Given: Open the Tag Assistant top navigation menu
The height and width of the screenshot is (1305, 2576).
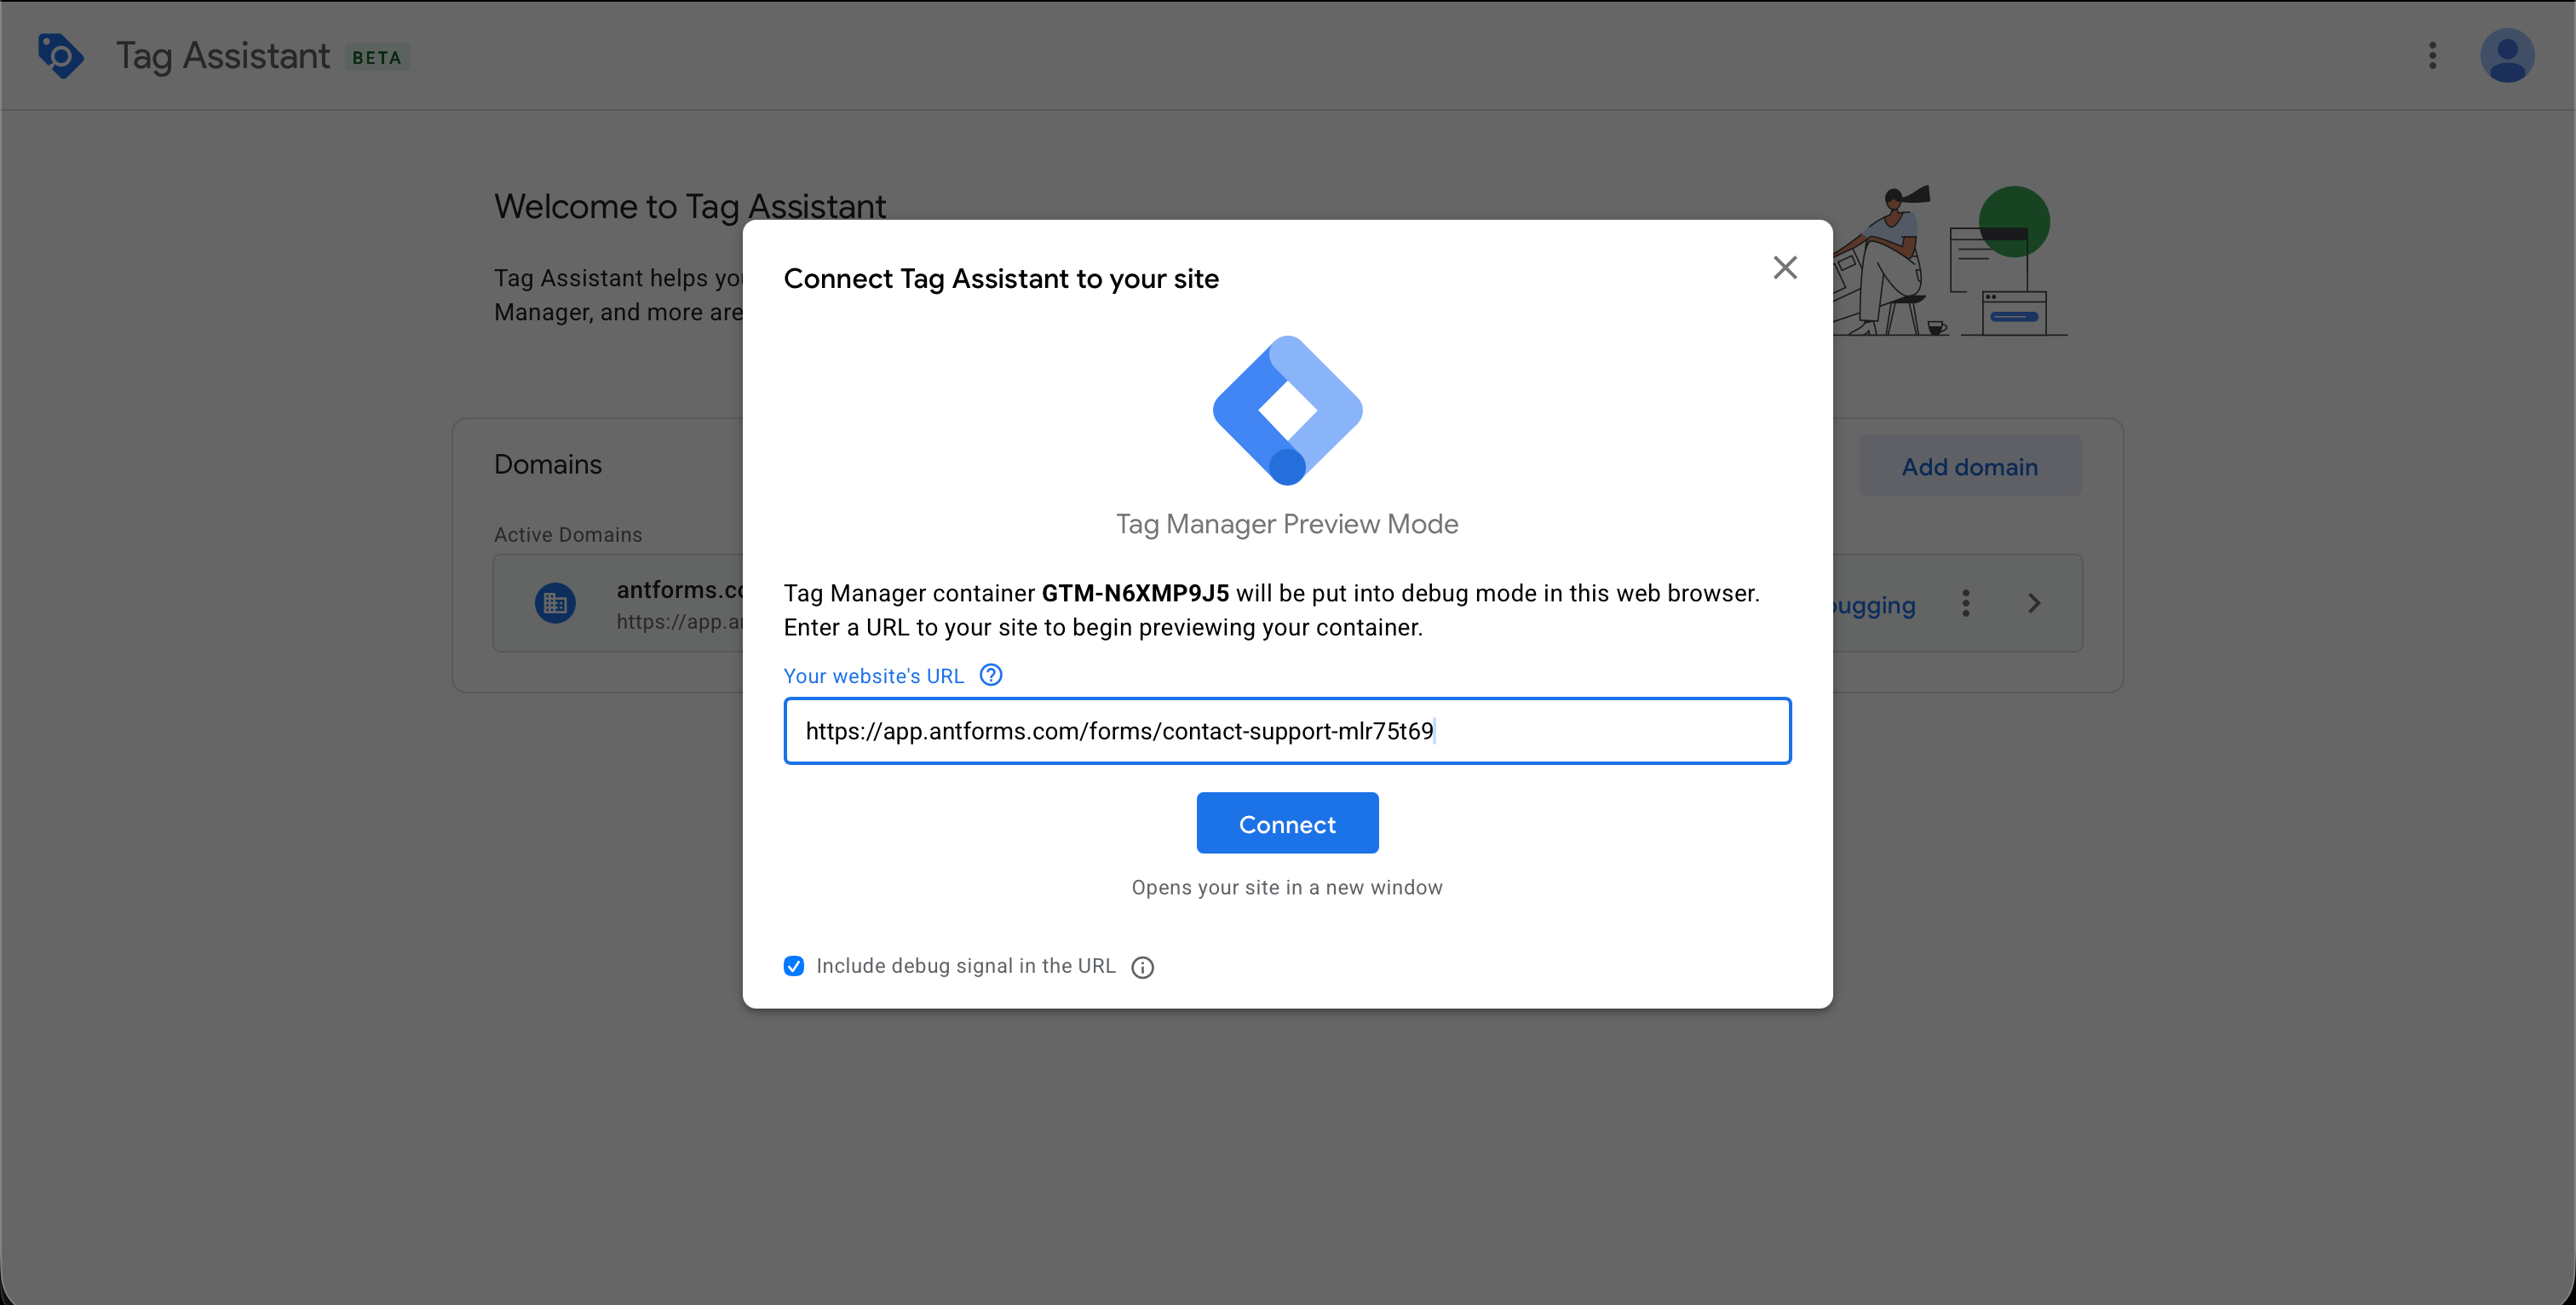Looking at the screenshot, I should (2433, 56).
